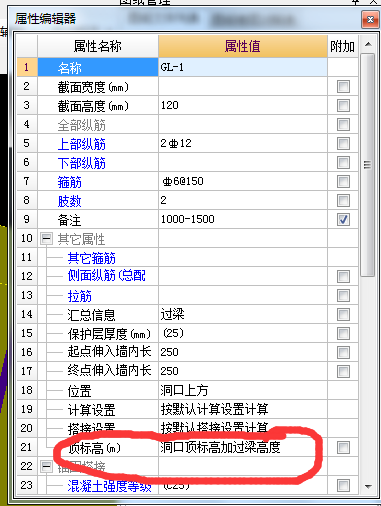Screen dimensions: 381x506
Task: Collapse the 其它属性 group
Action: pyautogui.click(x=46, y=239)
